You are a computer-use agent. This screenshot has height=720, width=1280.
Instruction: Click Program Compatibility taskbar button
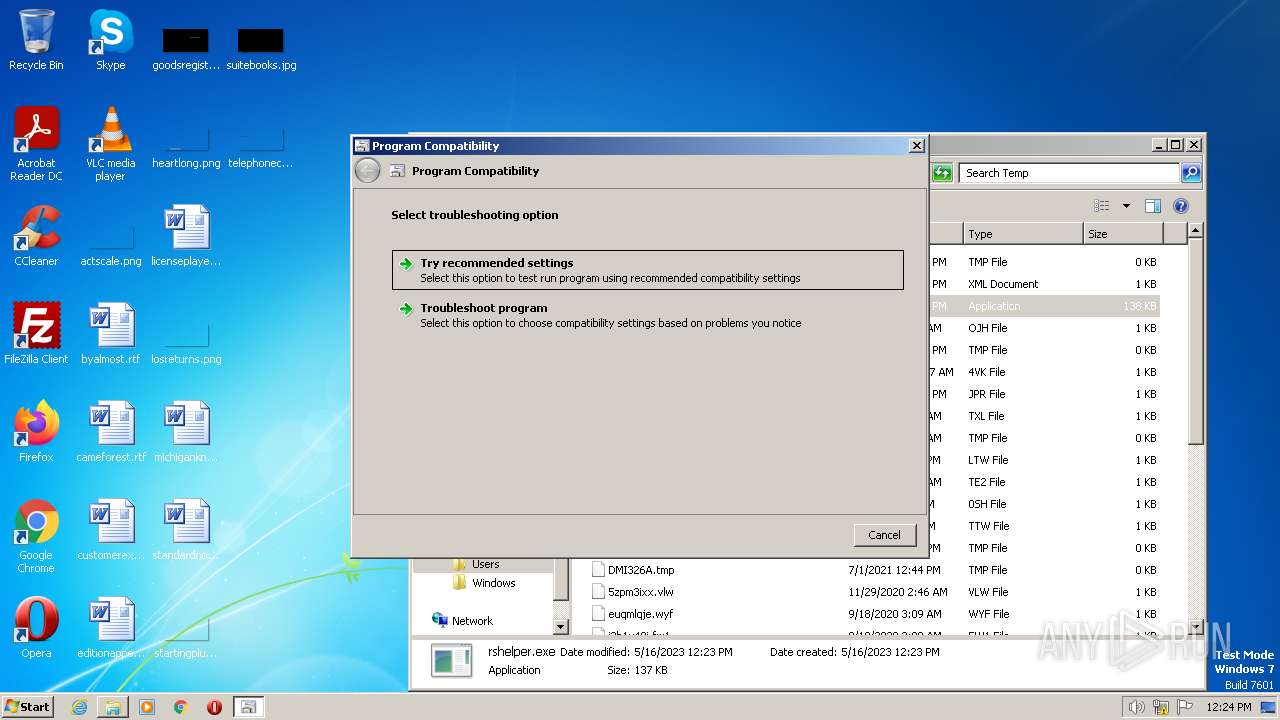pyautogui.click(x=248, y=707)
